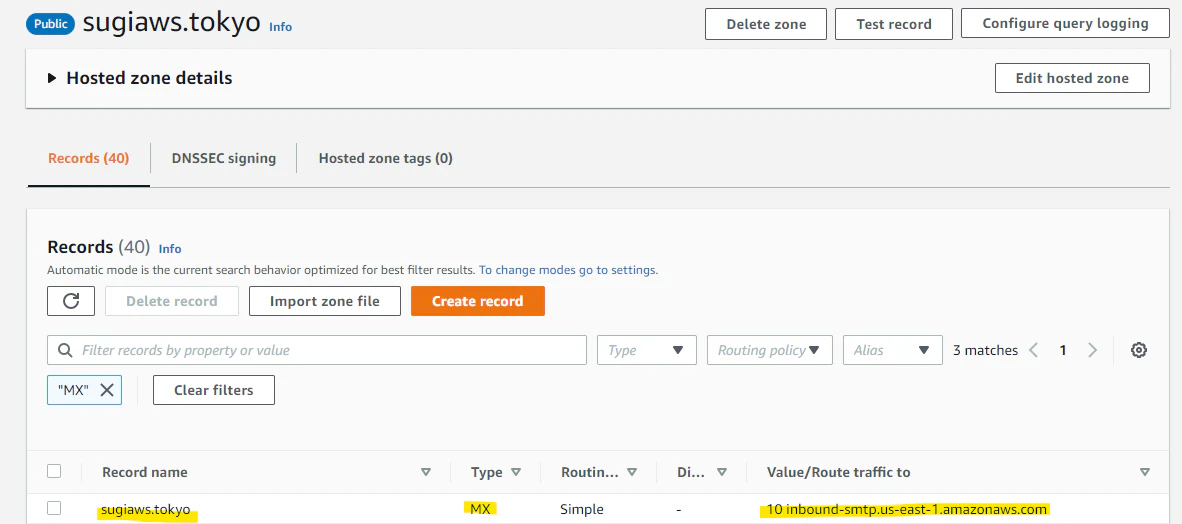The image size is (1182, 524).
Task: Switch to the Records (40) tab
Action: click(x=88, y=158)
